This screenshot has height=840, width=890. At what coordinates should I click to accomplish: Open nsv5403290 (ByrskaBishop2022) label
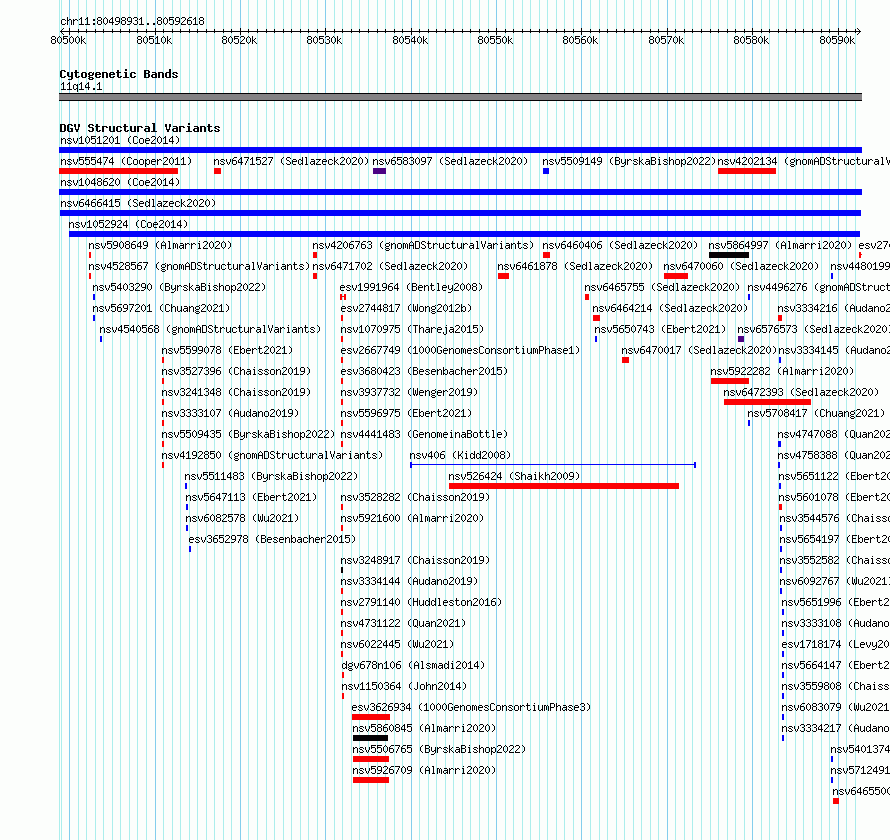[x=179, y=287]
